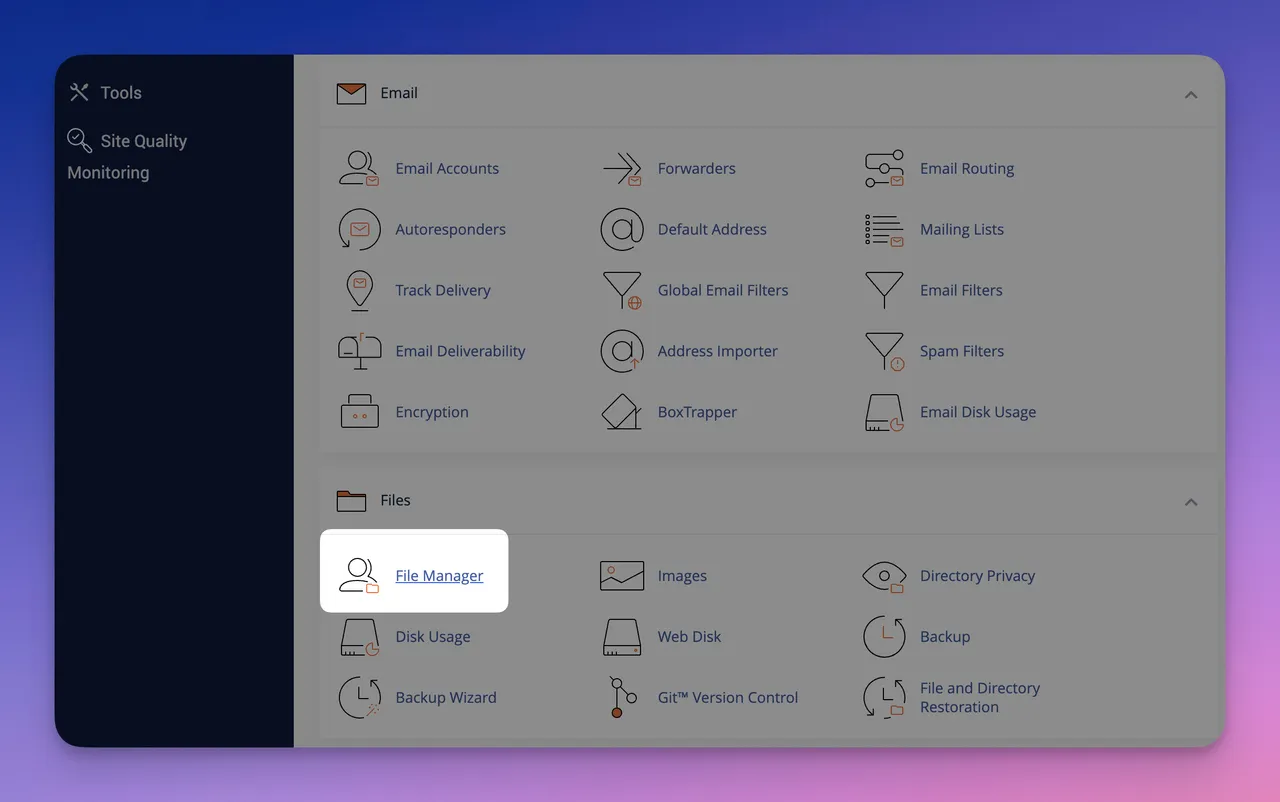Click the Email Disk Usage drive icon

(884, 412)
